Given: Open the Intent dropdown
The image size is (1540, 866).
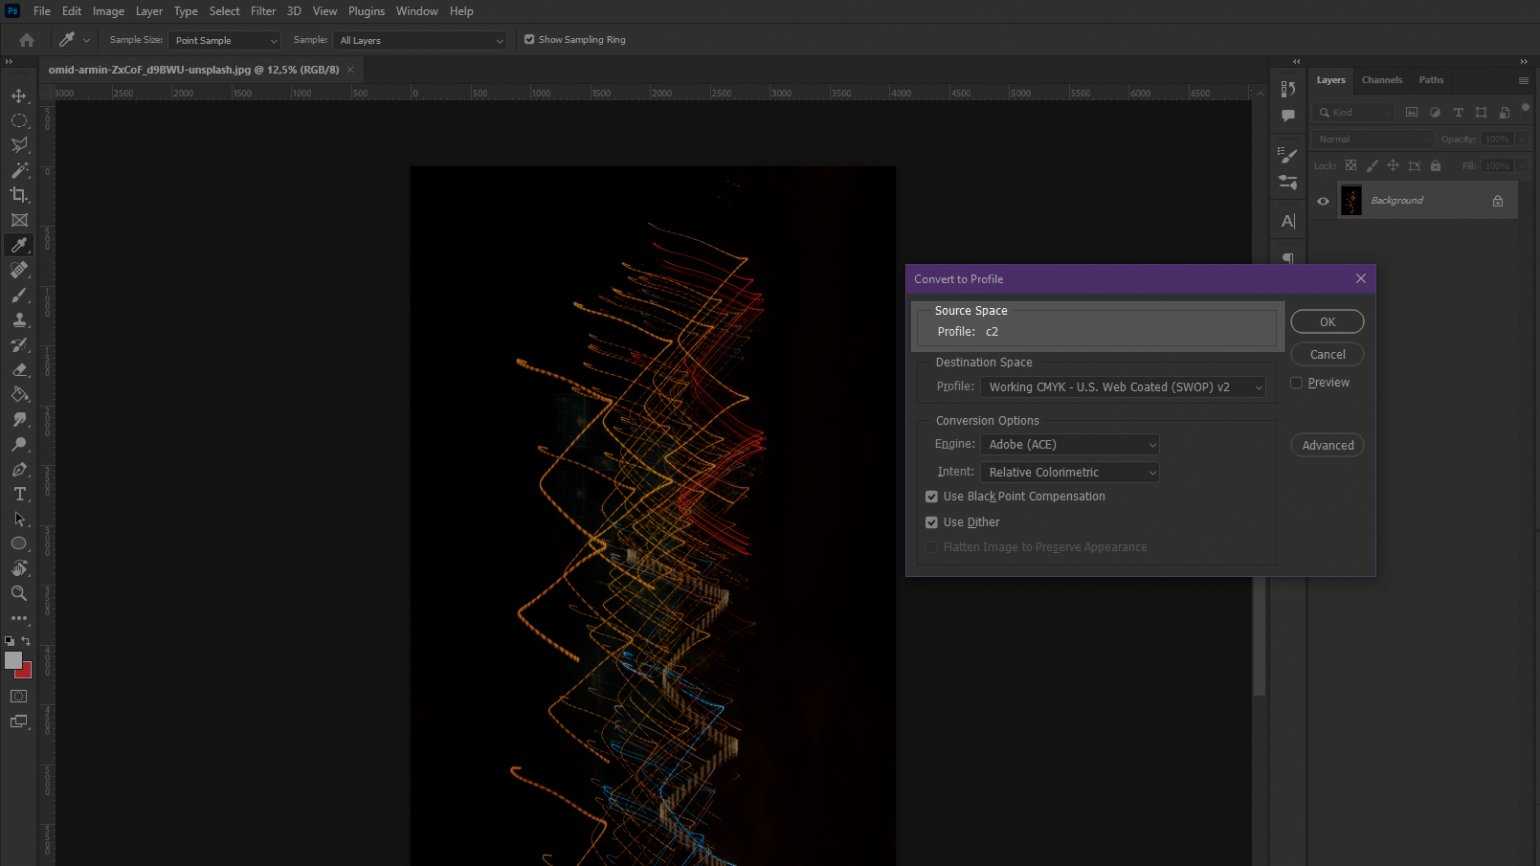Looking at the screenshot, I should tap(1069, 472).
